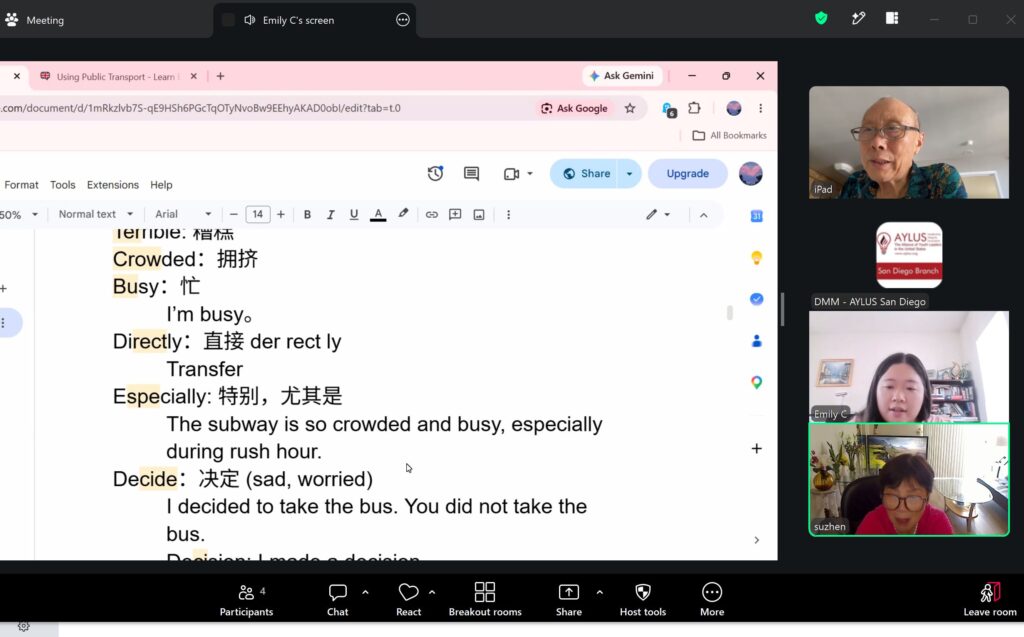
Task: Expand the Share button dropdown arrow
Action: click(x=629, y=174)
